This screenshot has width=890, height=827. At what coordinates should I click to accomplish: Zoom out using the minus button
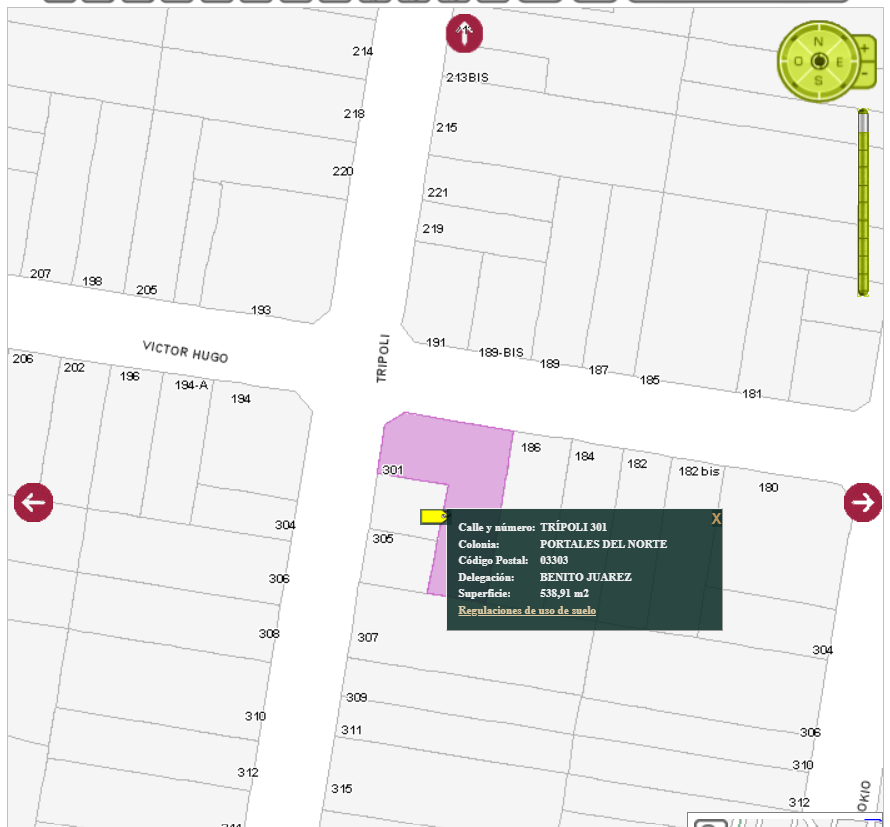pos(864,74)
